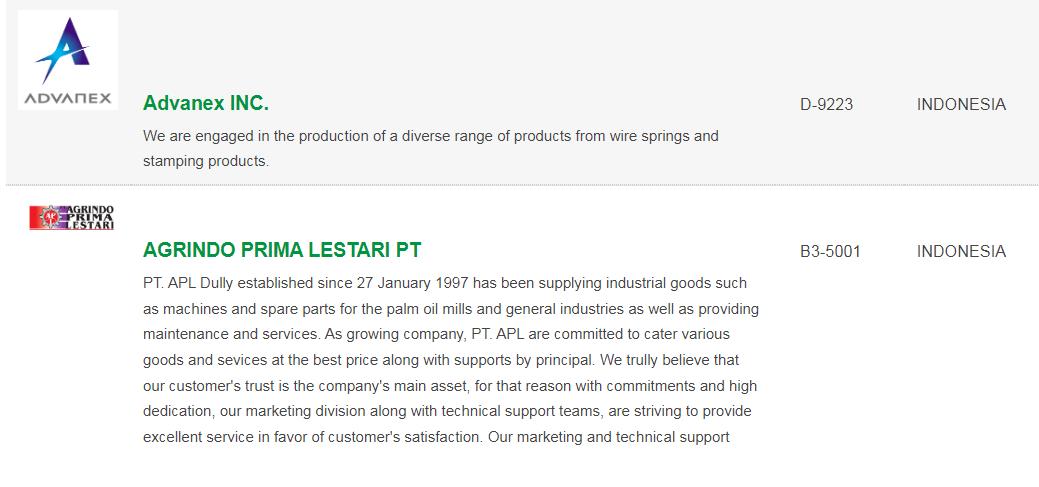1039x487 pixels.
Task: Select booth number B3-5001
Action: click(x=830, y=252)
